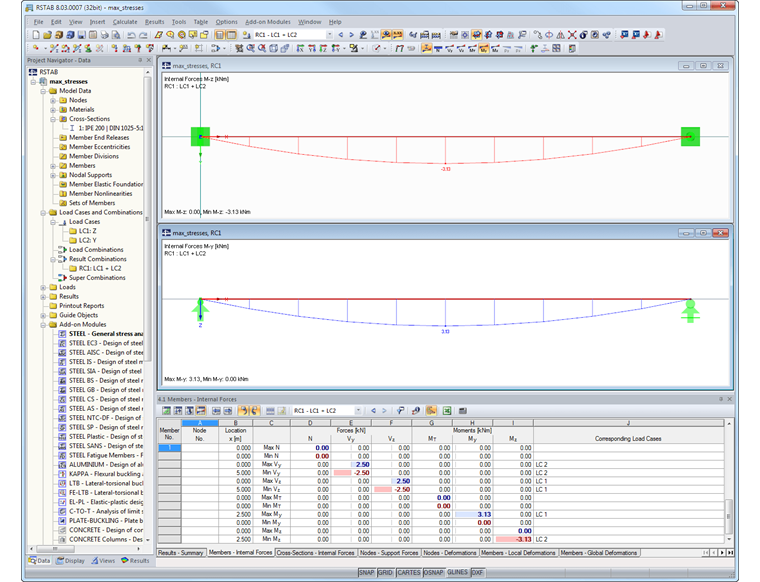Click the next load case arrow in main toolbar
Screen dimensions: 760x582
click(x=350, y=34)
